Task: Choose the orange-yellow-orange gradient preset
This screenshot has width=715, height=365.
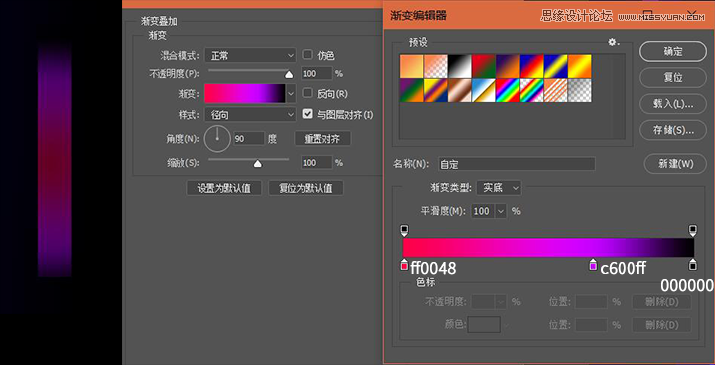Action: pyautogui.click(x=580, y=66)
